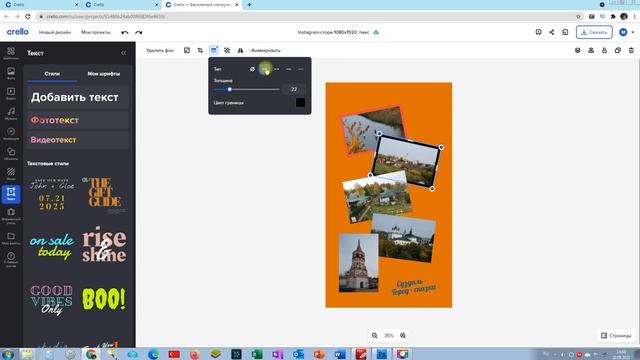
Task: Click the flip image icon in toolbar
Action: tap(240, 50)
